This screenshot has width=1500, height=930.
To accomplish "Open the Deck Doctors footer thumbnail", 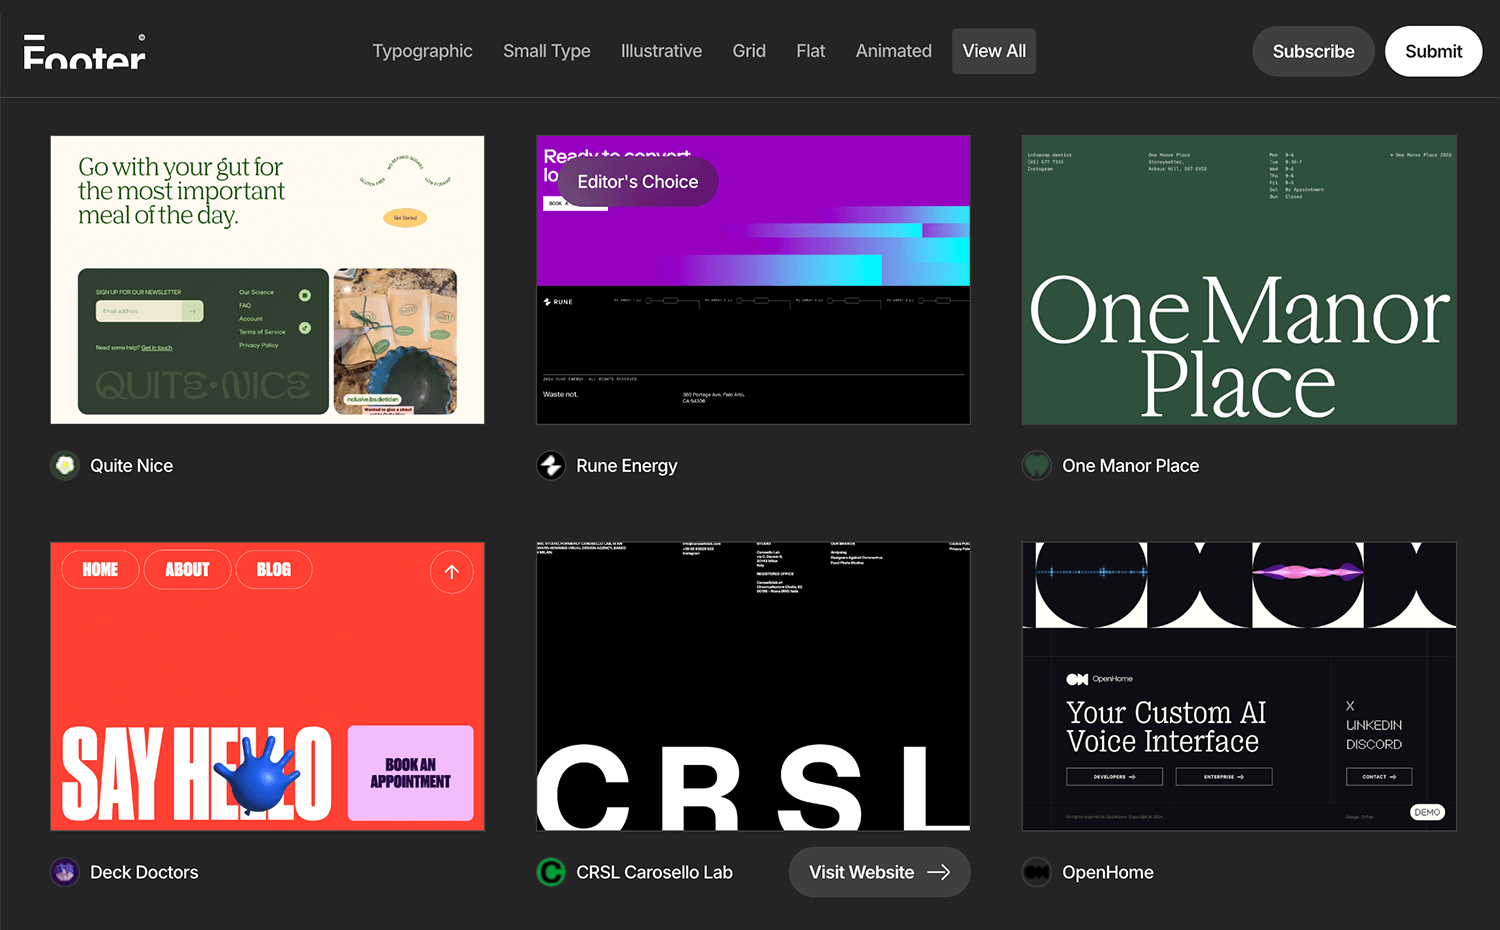I will 268,687.
